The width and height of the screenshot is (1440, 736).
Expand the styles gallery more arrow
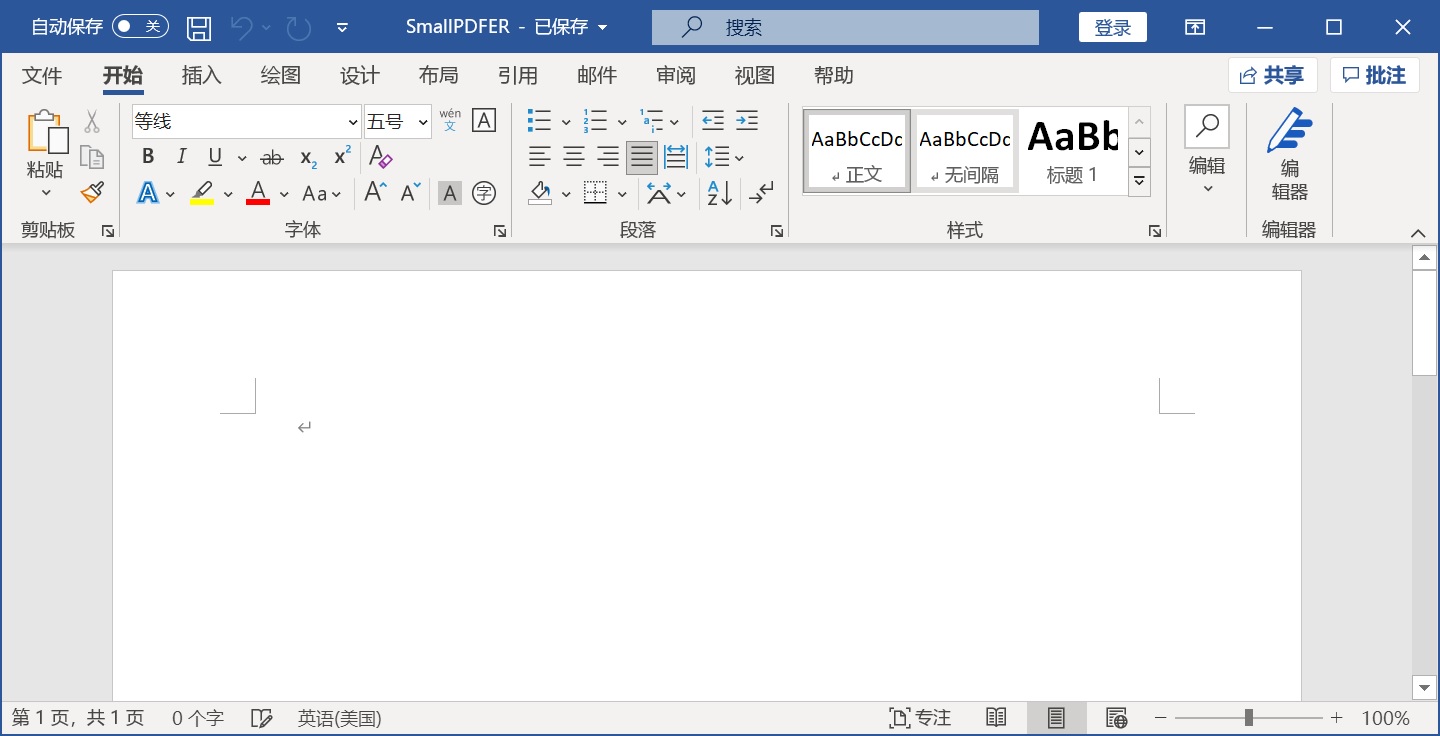click(x=1139, y=182)
